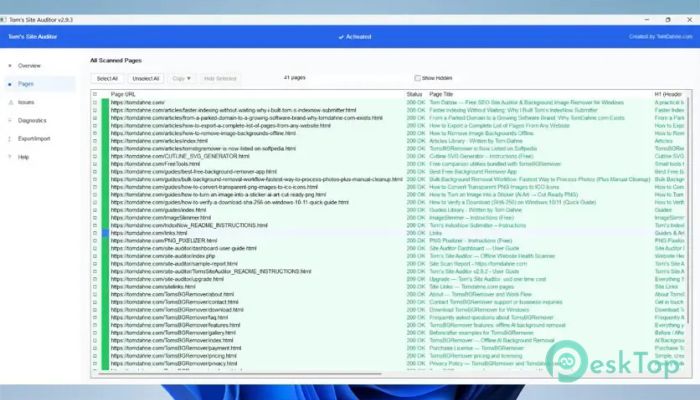
Task: Select the site-auditor/sample-report.html URL
Action: 174,264
